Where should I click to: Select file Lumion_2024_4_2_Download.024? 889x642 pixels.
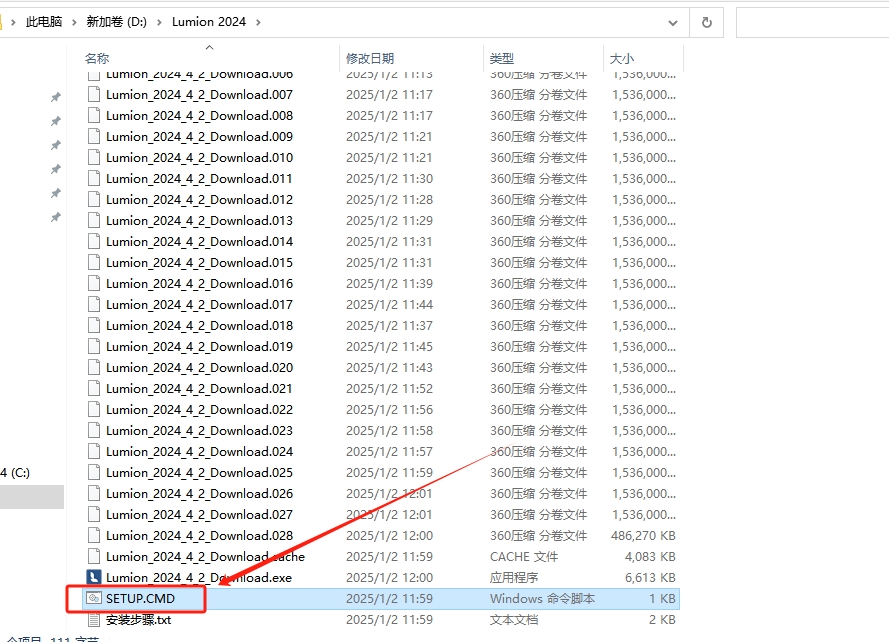199,451
